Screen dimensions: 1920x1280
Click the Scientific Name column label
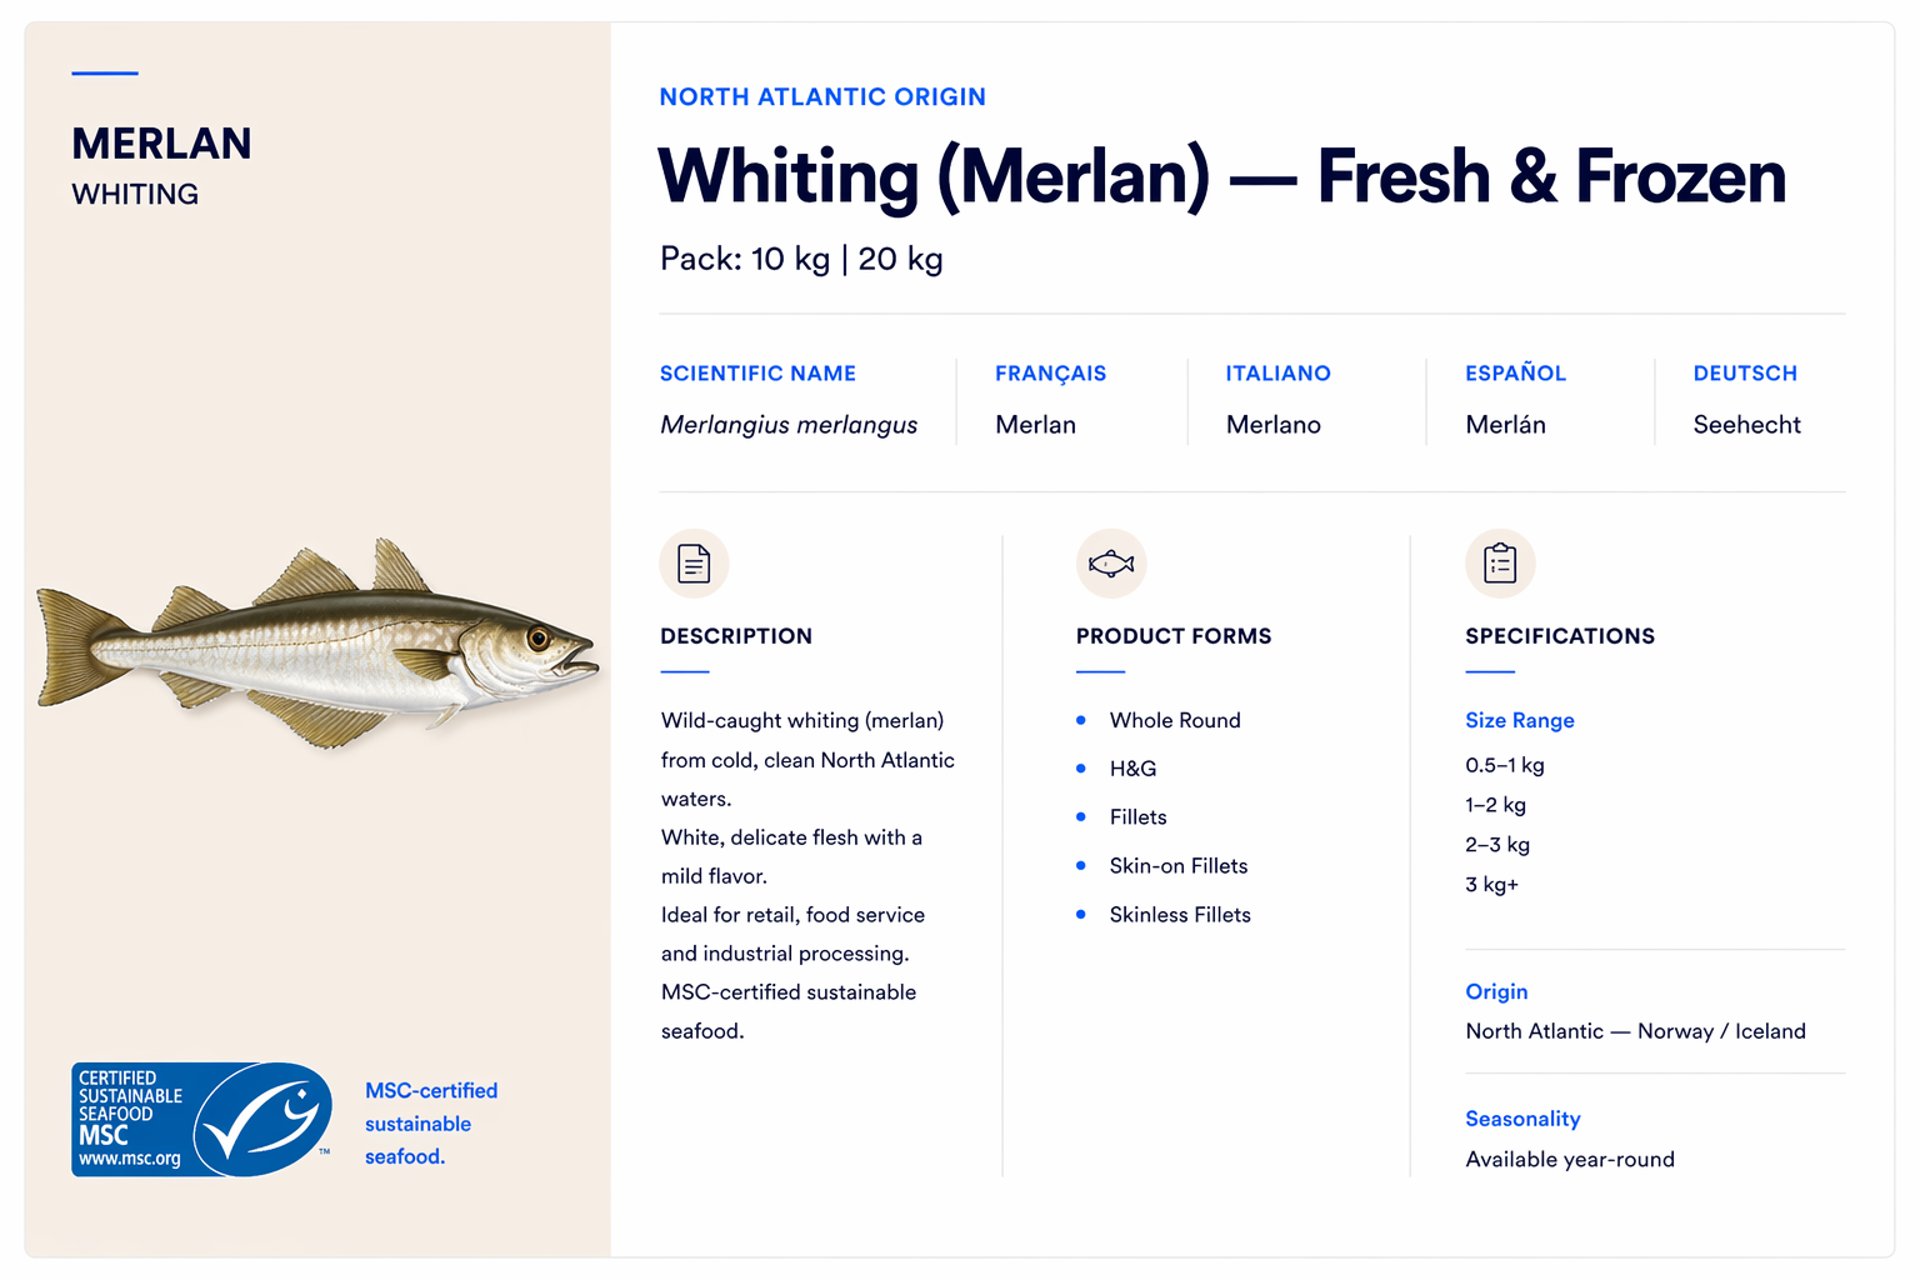pyautogui.click(x=757, y=373)
